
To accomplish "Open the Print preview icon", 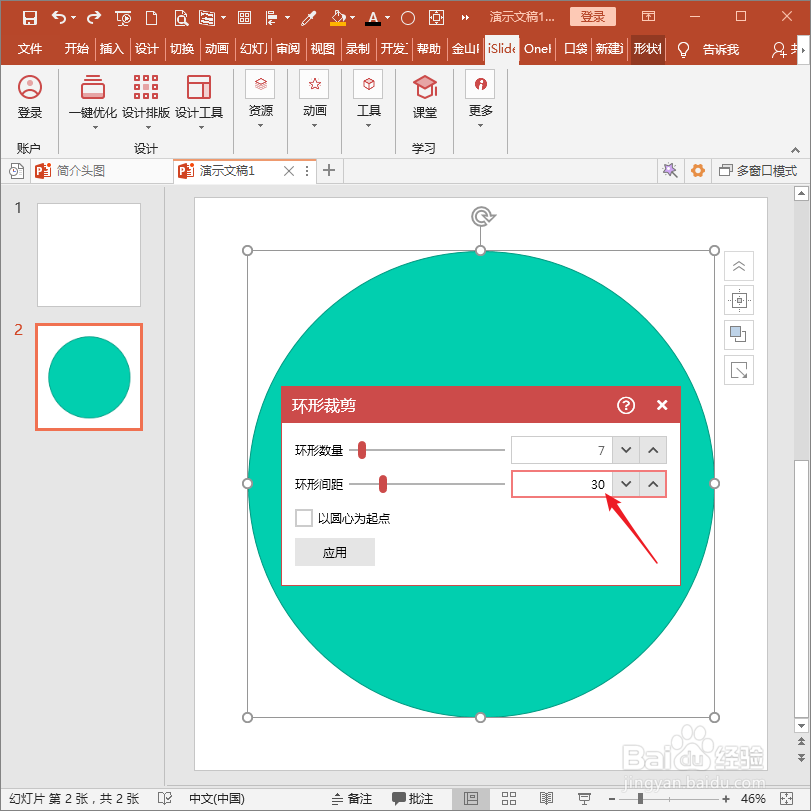I will click(181, 18).
